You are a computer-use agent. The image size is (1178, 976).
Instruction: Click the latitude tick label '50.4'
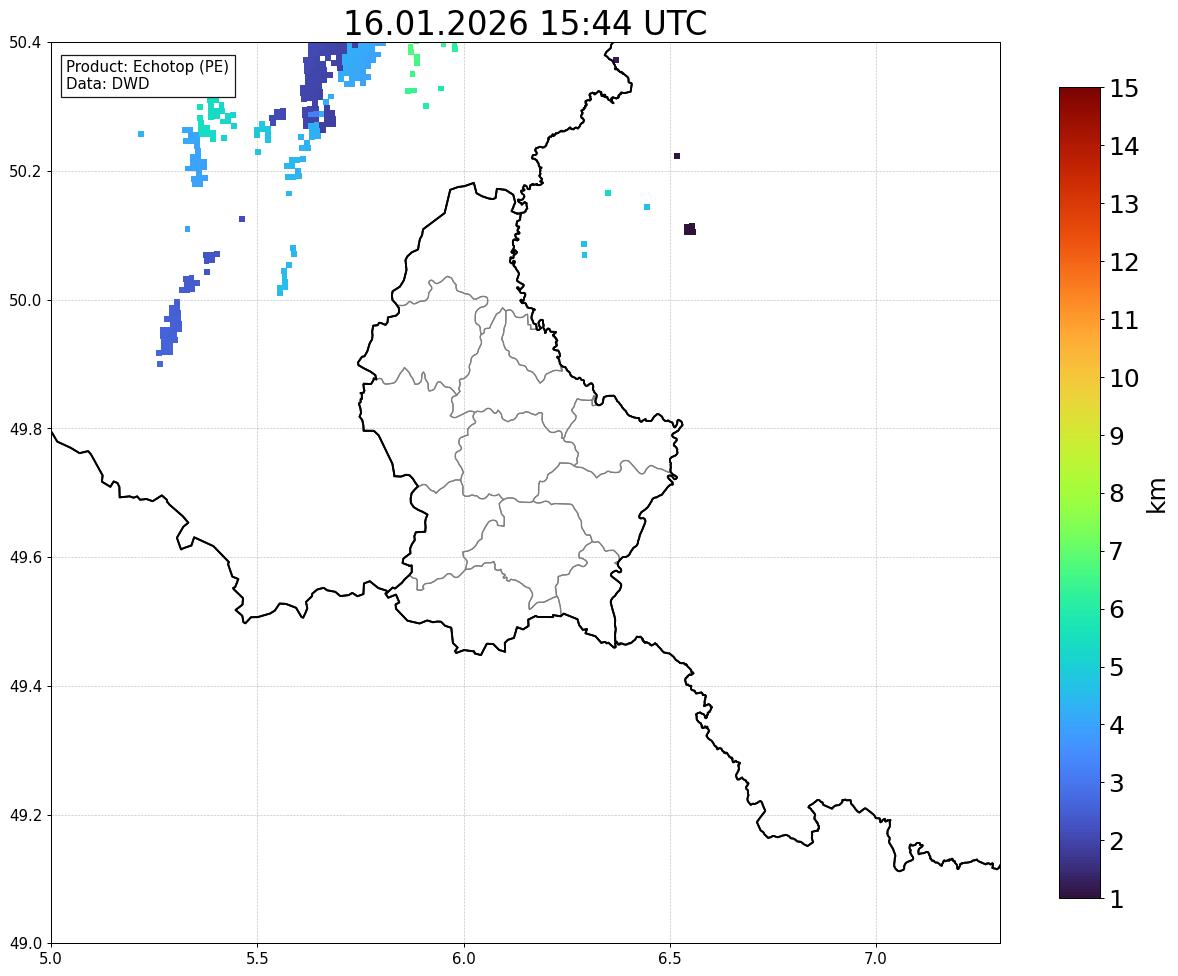tap(26, 43)
